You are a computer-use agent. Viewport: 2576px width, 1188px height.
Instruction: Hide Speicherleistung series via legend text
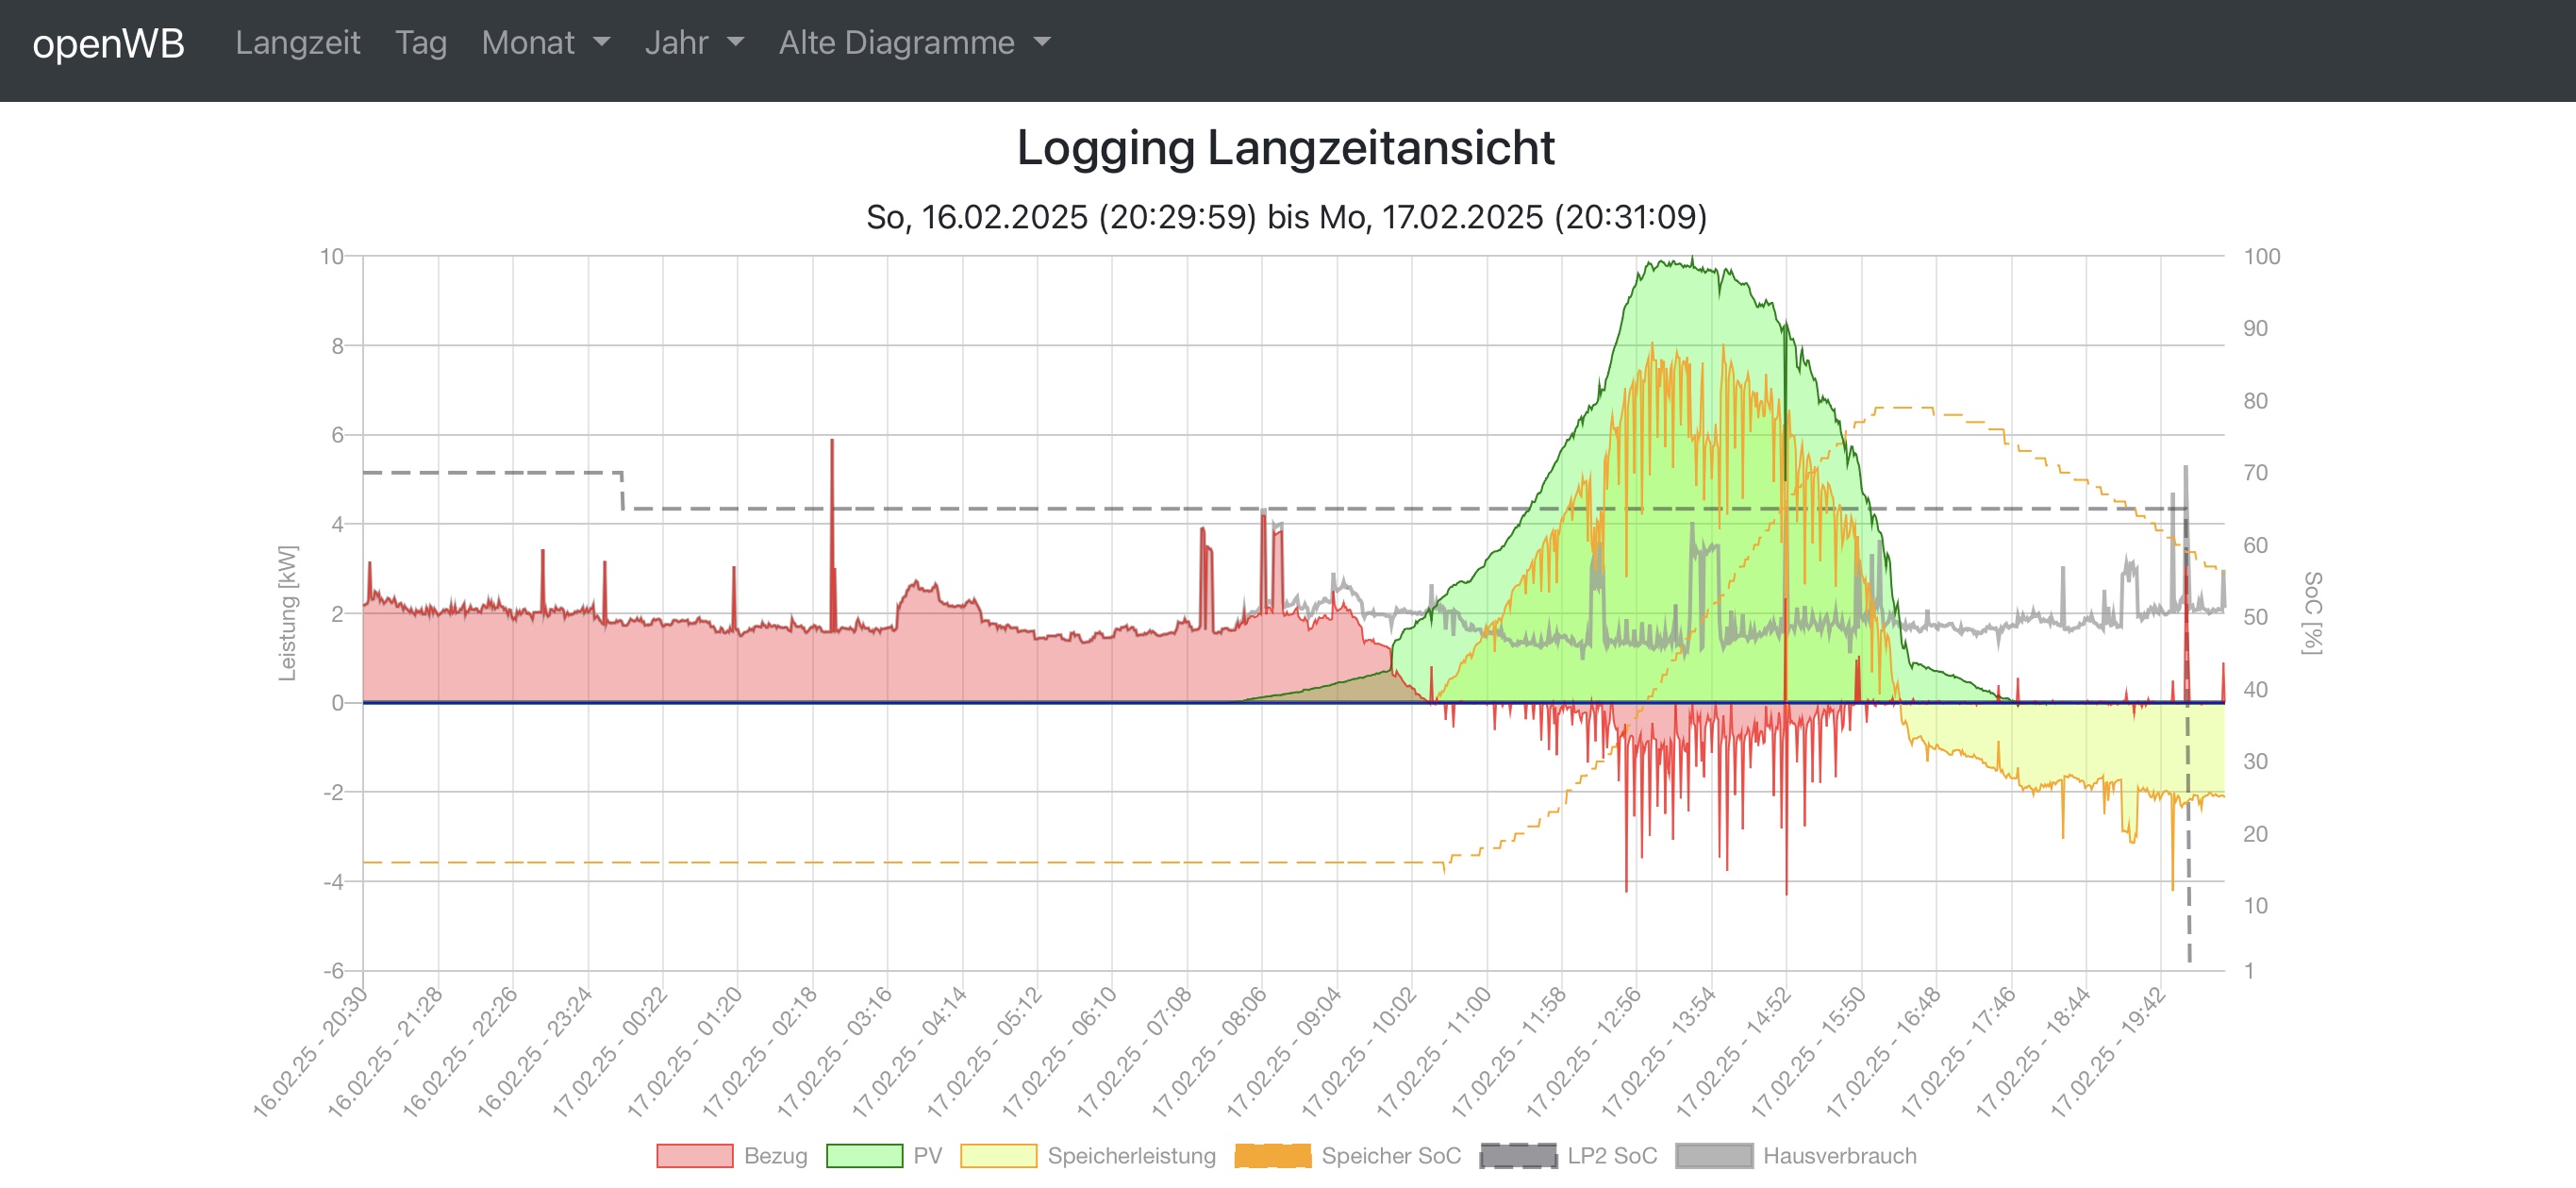[x=1131, y=1156]
